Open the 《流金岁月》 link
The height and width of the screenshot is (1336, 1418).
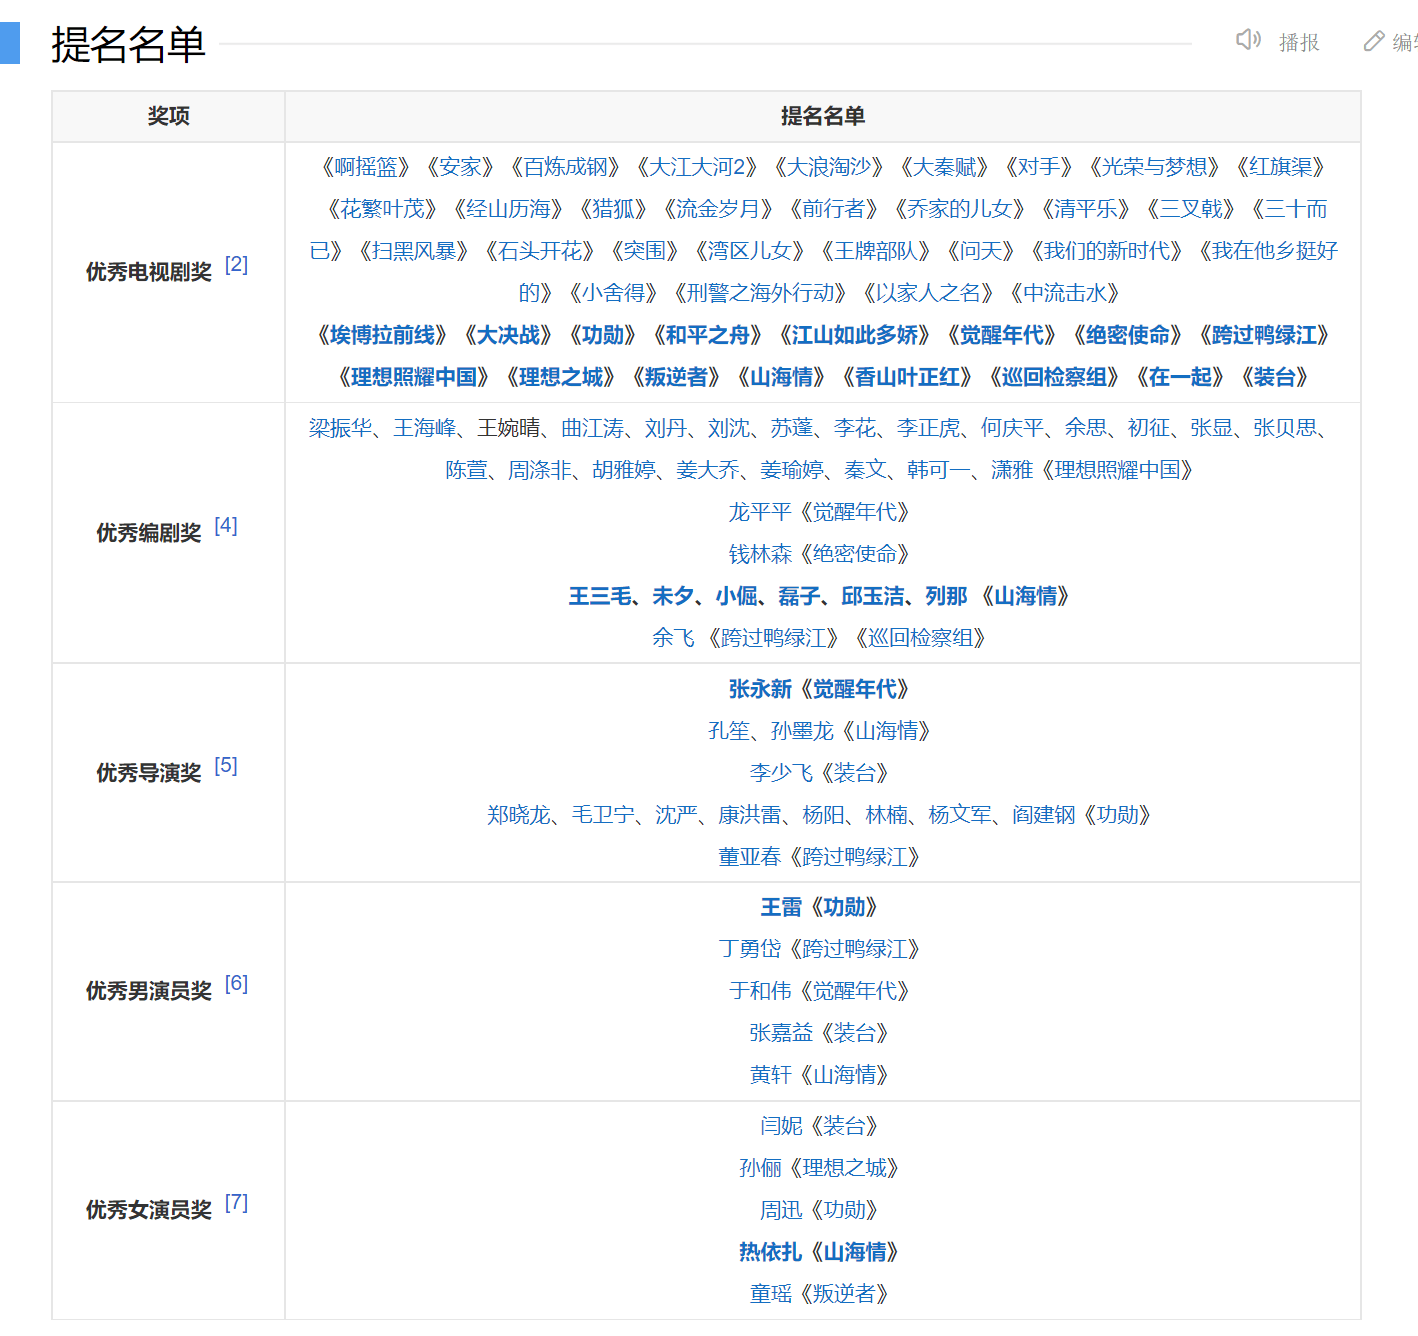718,209
